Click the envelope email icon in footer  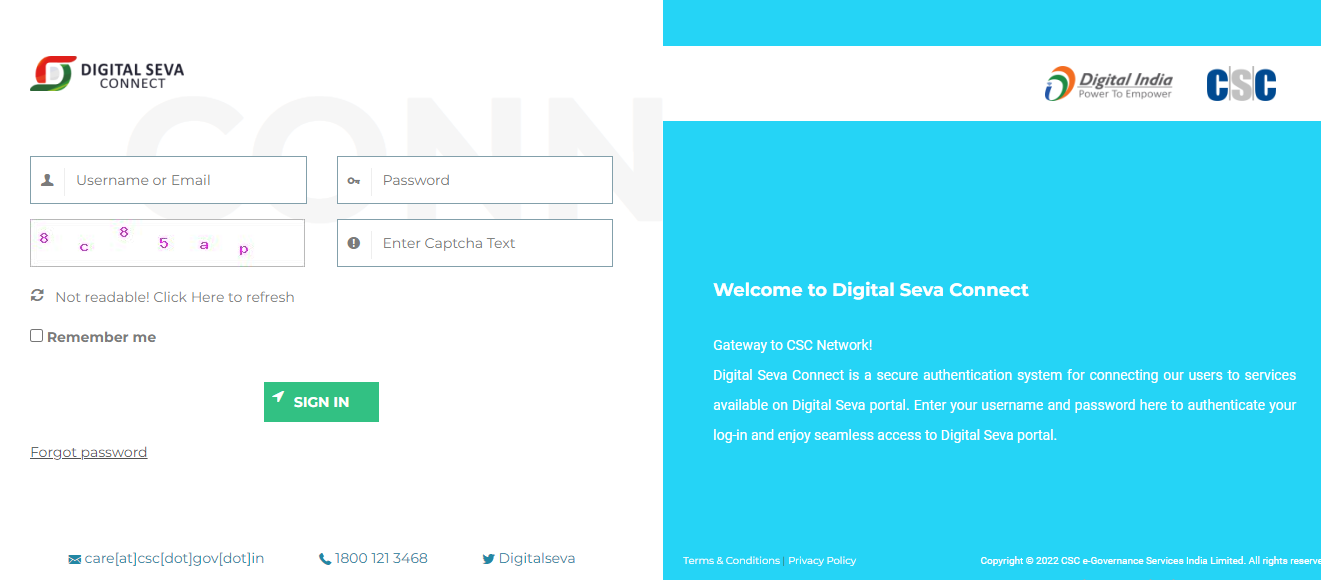[x=74, y=560]
